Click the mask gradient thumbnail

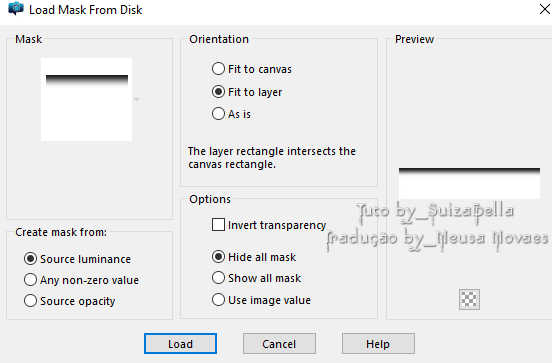[87, 100]
